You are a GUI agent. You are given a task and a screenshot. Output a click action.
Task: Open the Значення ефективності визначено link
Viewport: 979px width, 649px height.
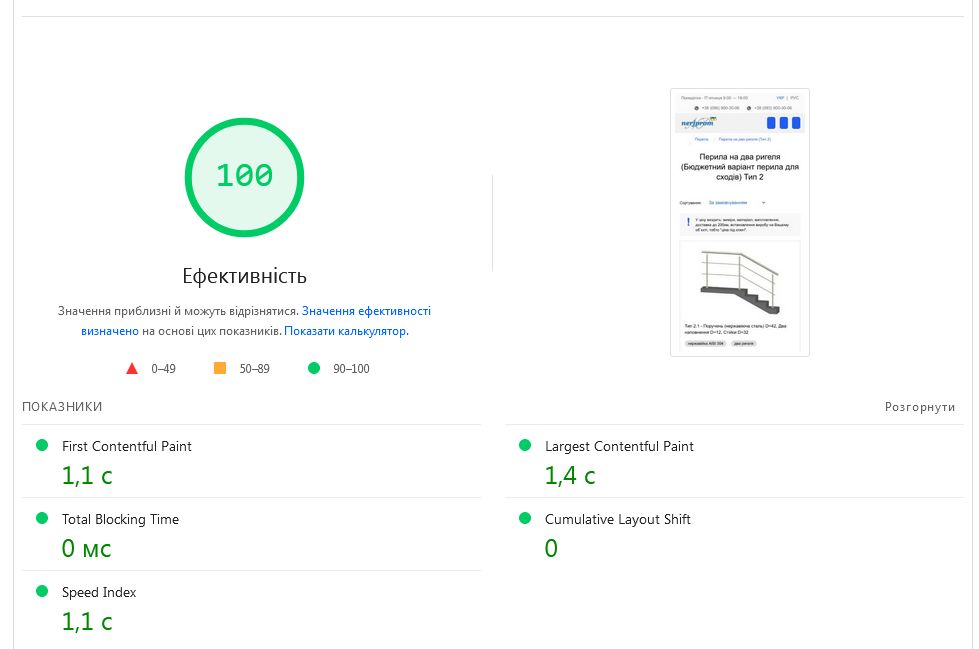point(366,311)
